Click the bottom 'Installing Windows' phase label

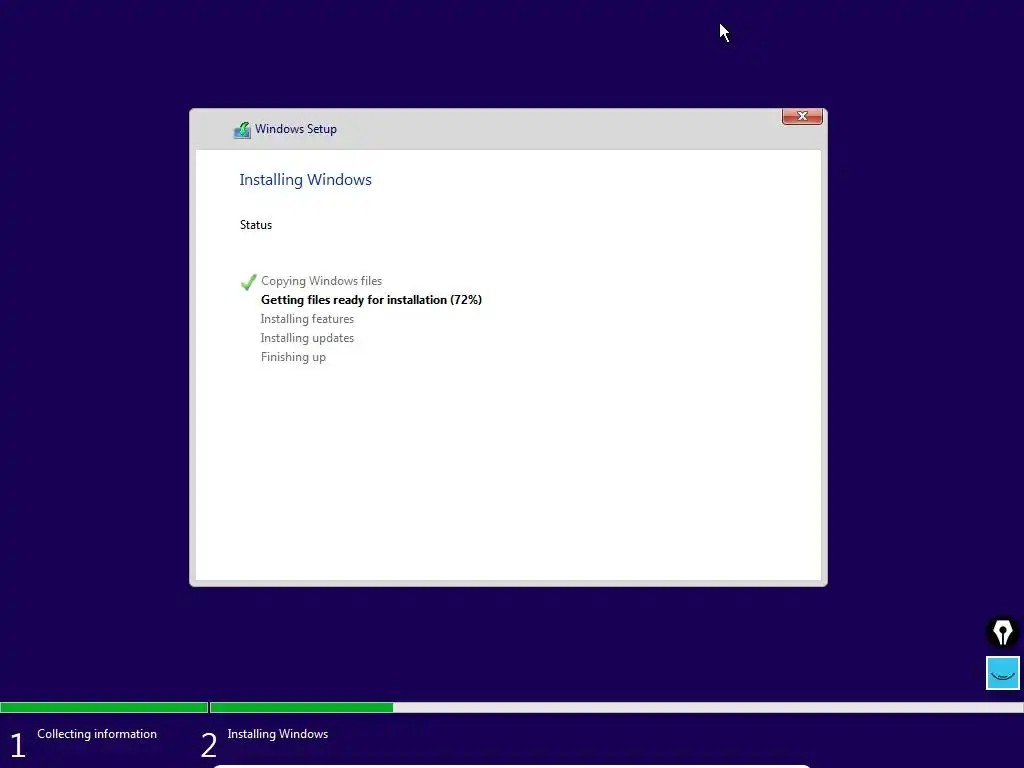[278, 734]
